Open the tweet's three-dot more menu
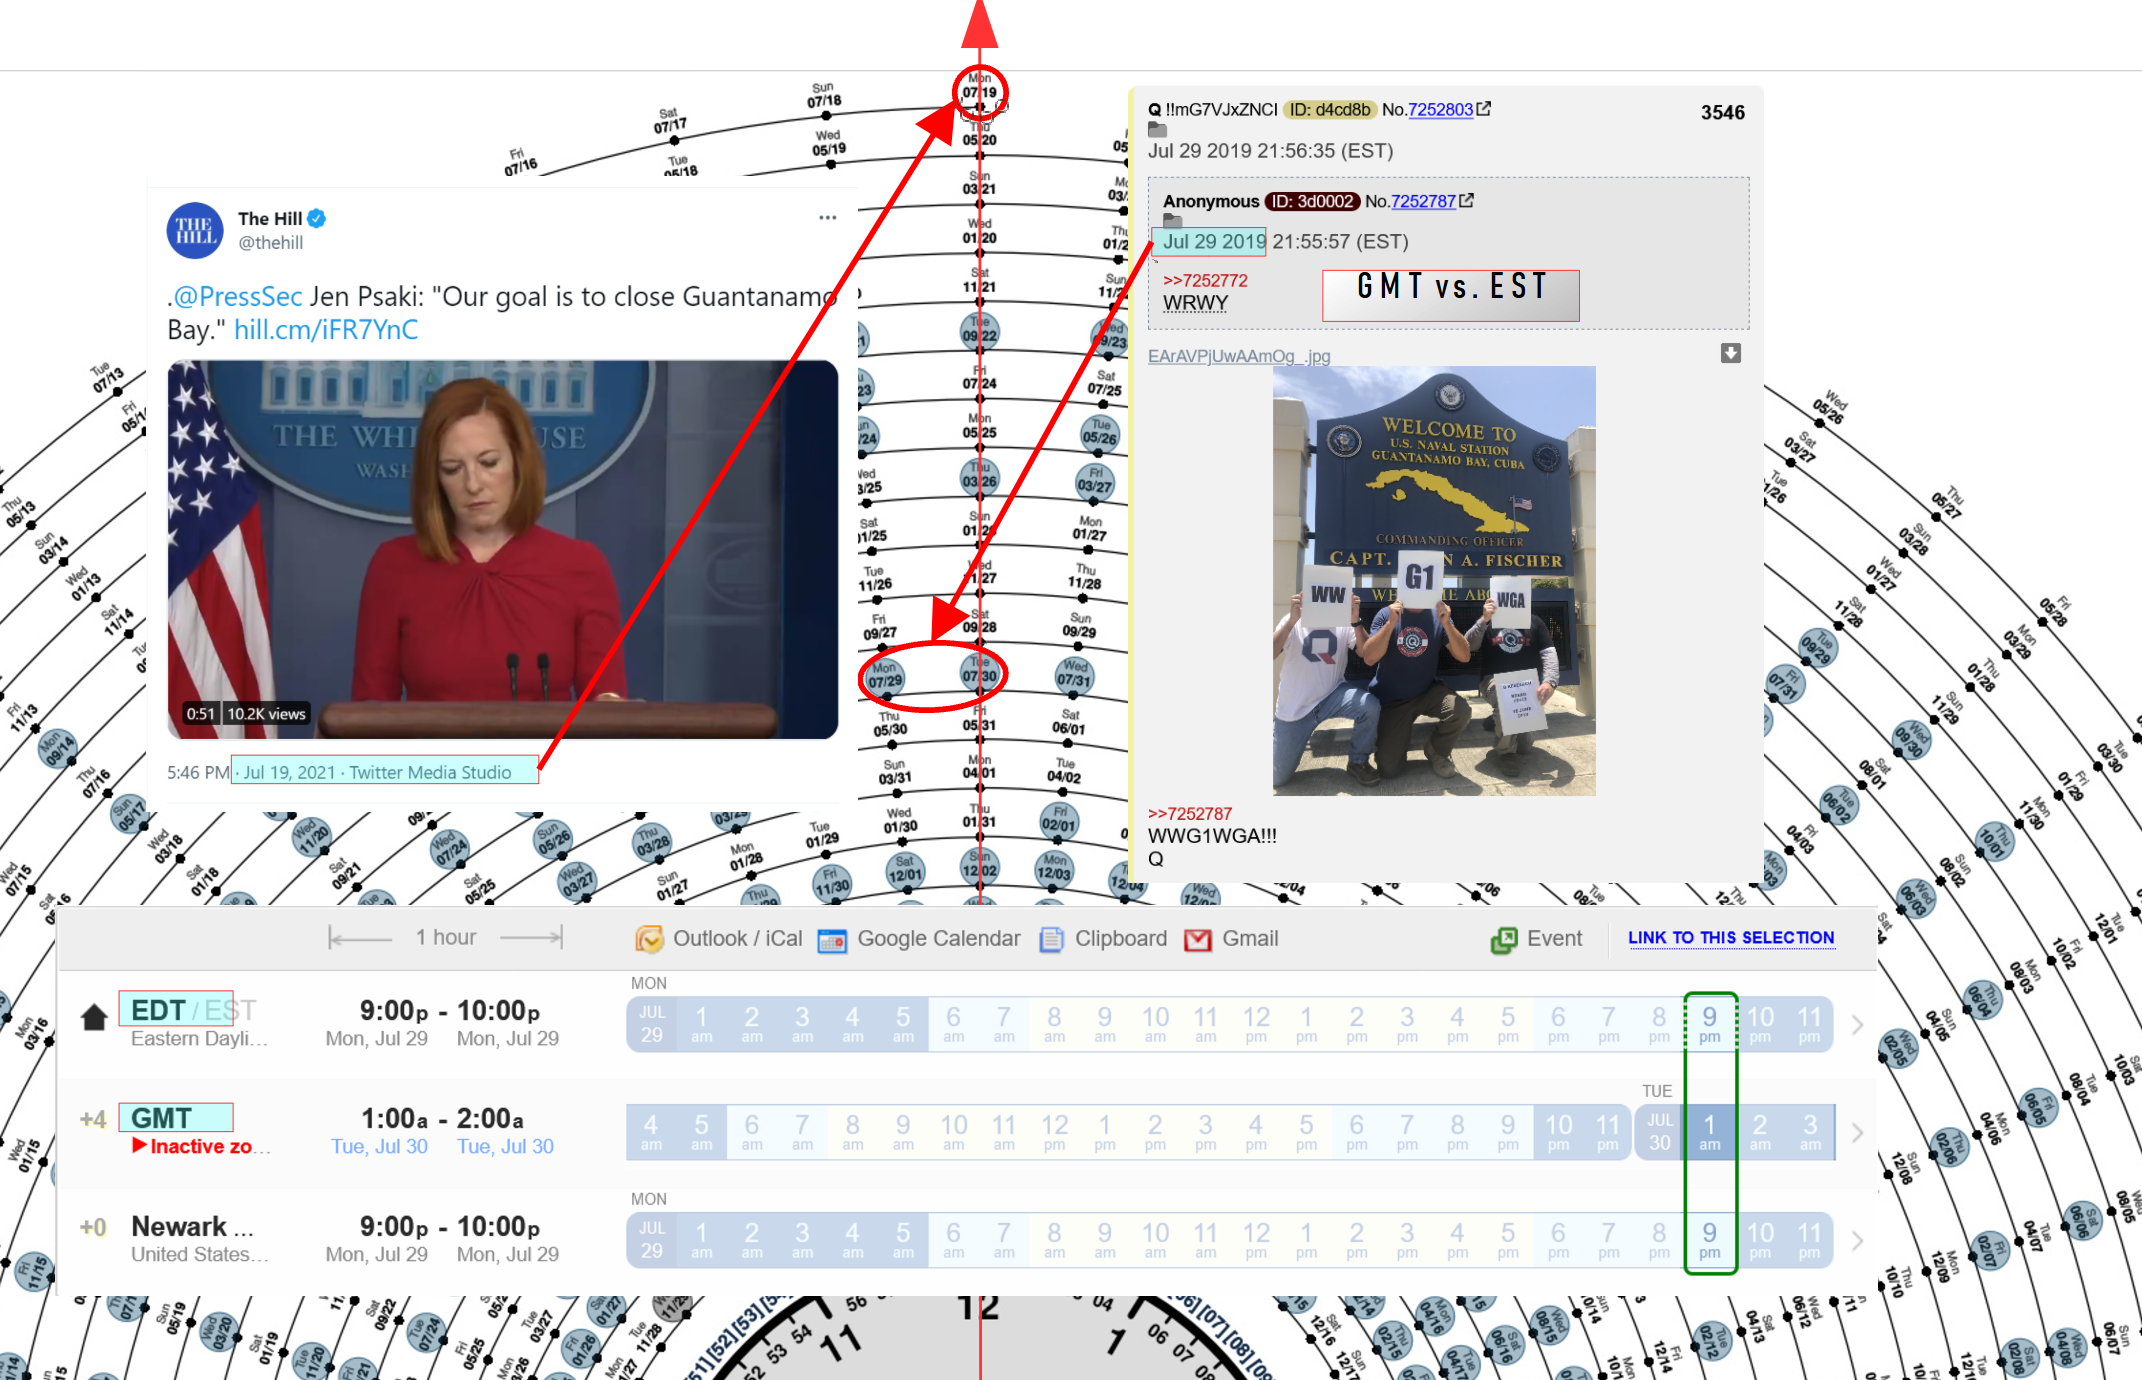The width and height of the screenshot is (2142, 1380). (x=827, y=218)
